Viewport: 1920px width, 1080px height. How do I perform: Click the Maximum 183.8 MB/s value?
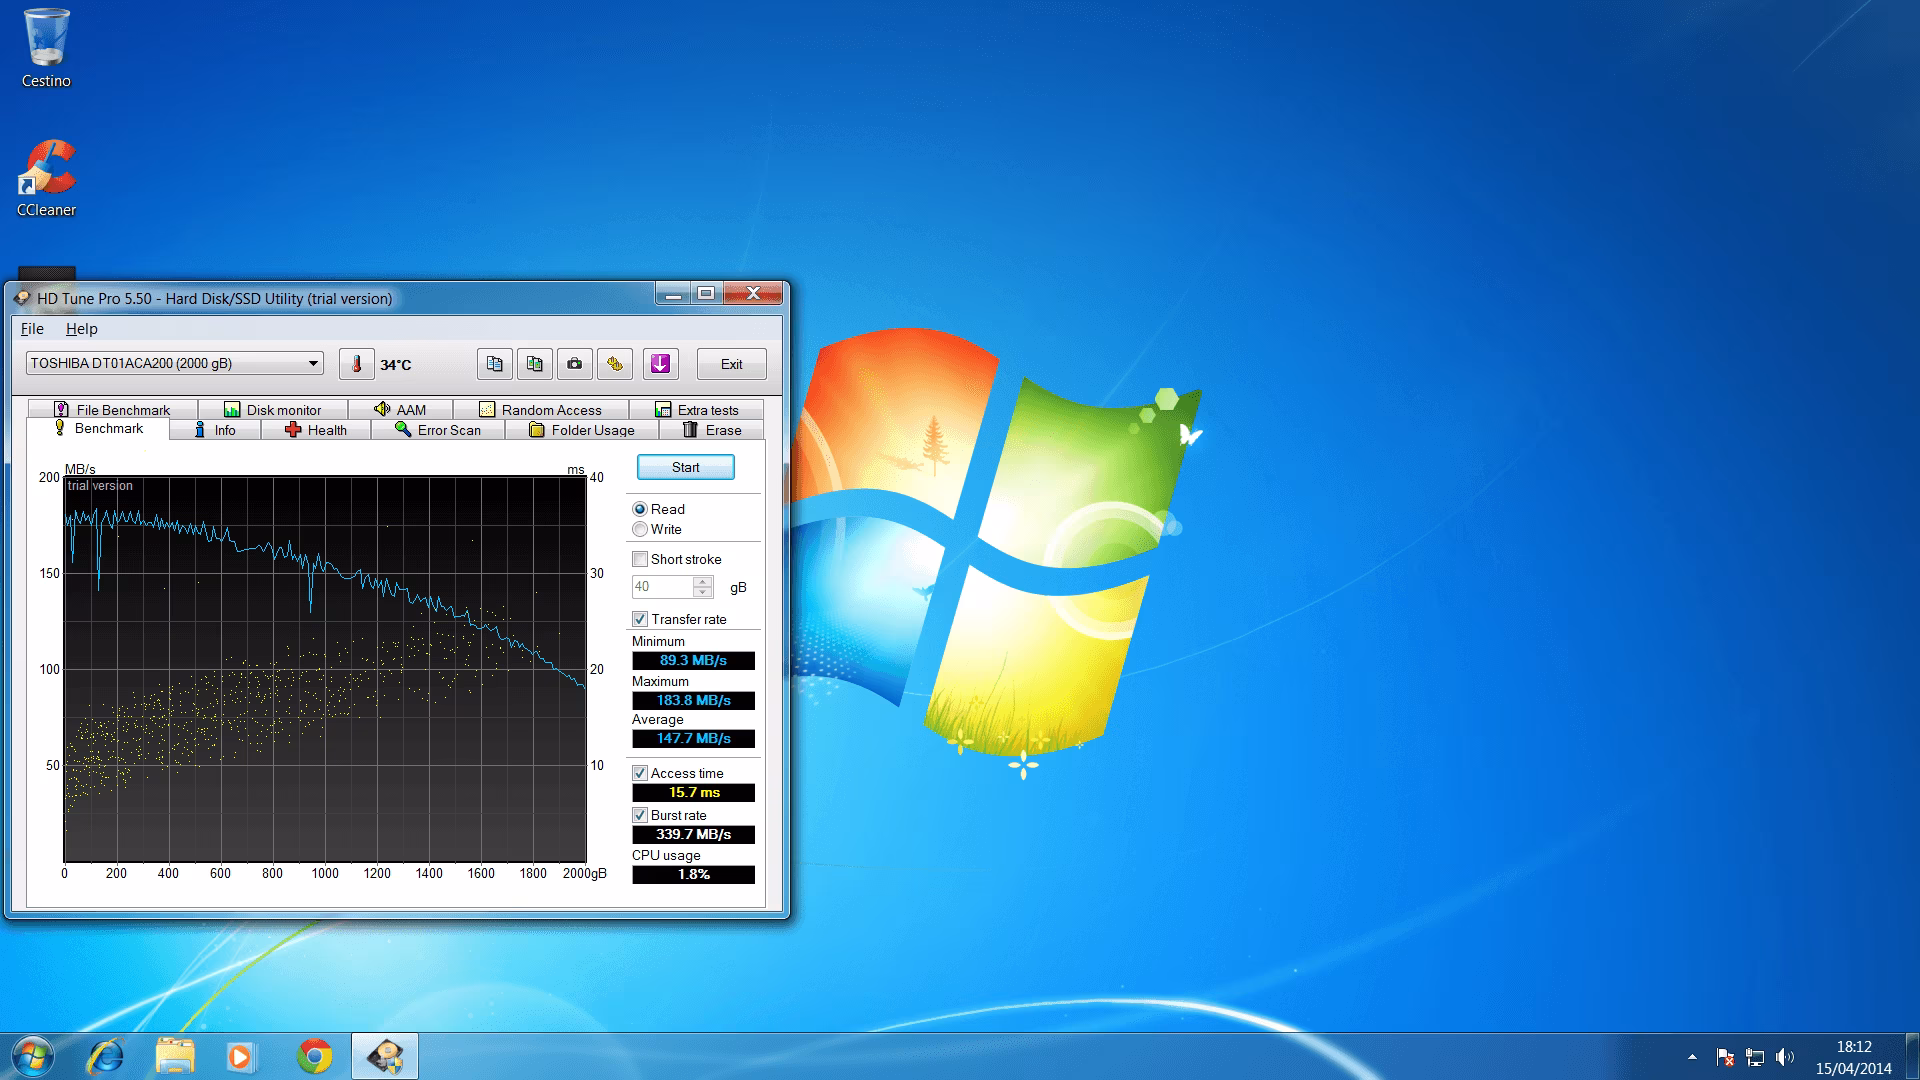click(x=693, y=700)
